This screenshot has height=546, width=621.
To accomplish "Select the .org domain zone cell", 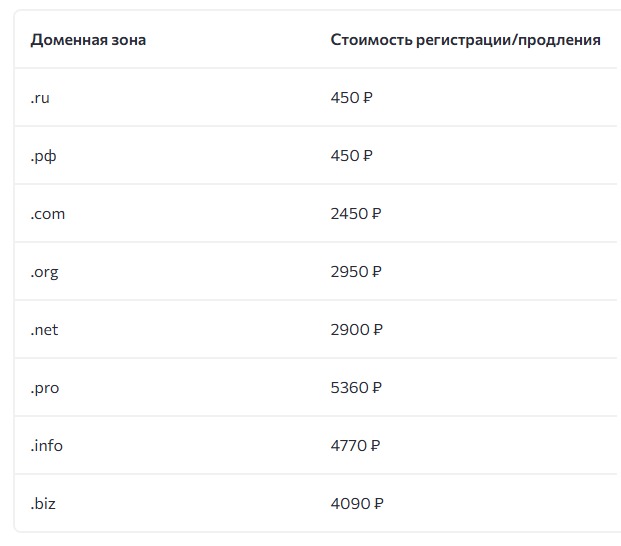I will click(45, 272).
